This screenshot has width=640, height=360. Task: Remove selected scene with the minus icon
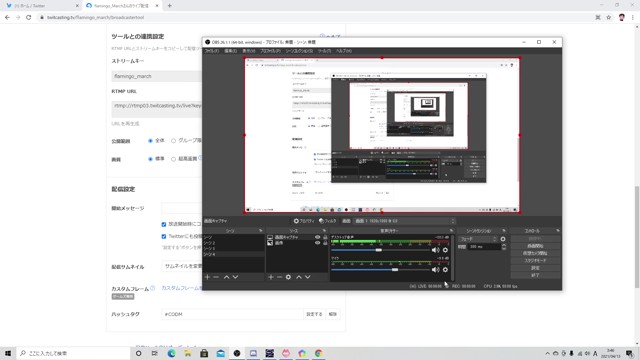(216, 277)
